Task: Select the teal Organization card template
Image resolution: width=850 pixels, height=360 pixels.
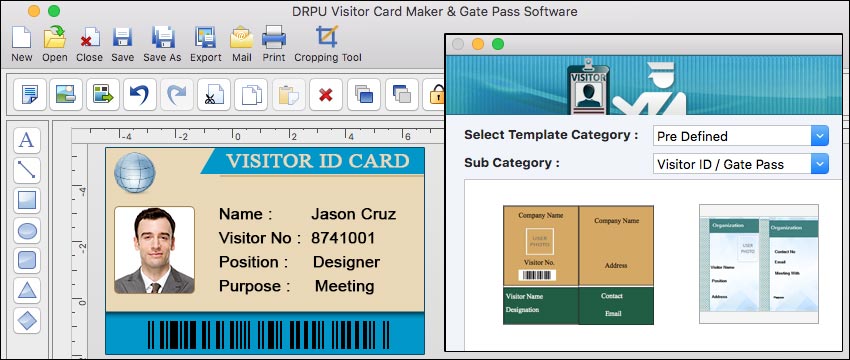Action: coord(759,264)
